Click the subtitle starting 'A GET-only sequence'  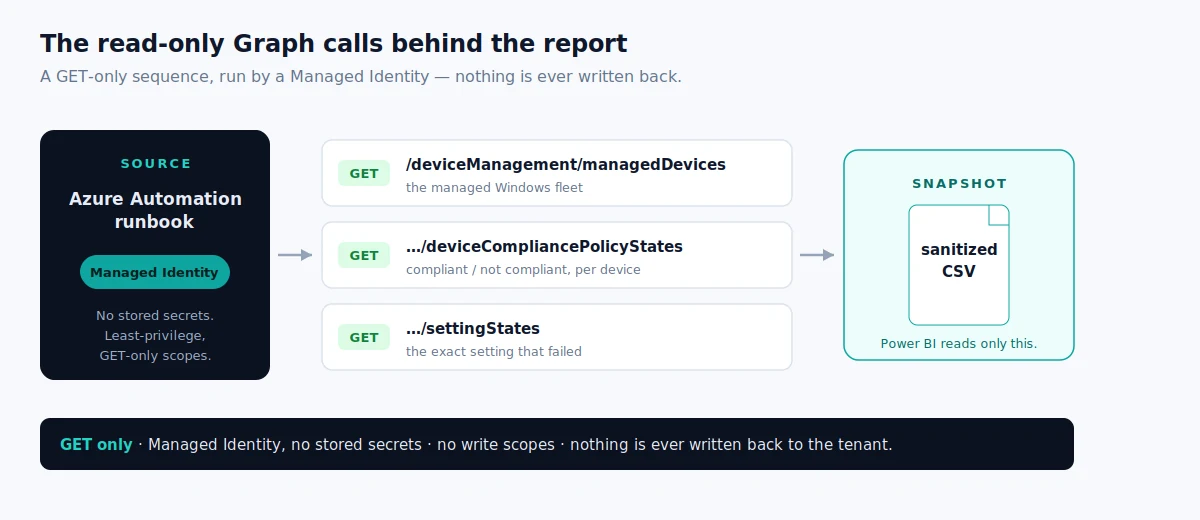(x=361, y=76)
